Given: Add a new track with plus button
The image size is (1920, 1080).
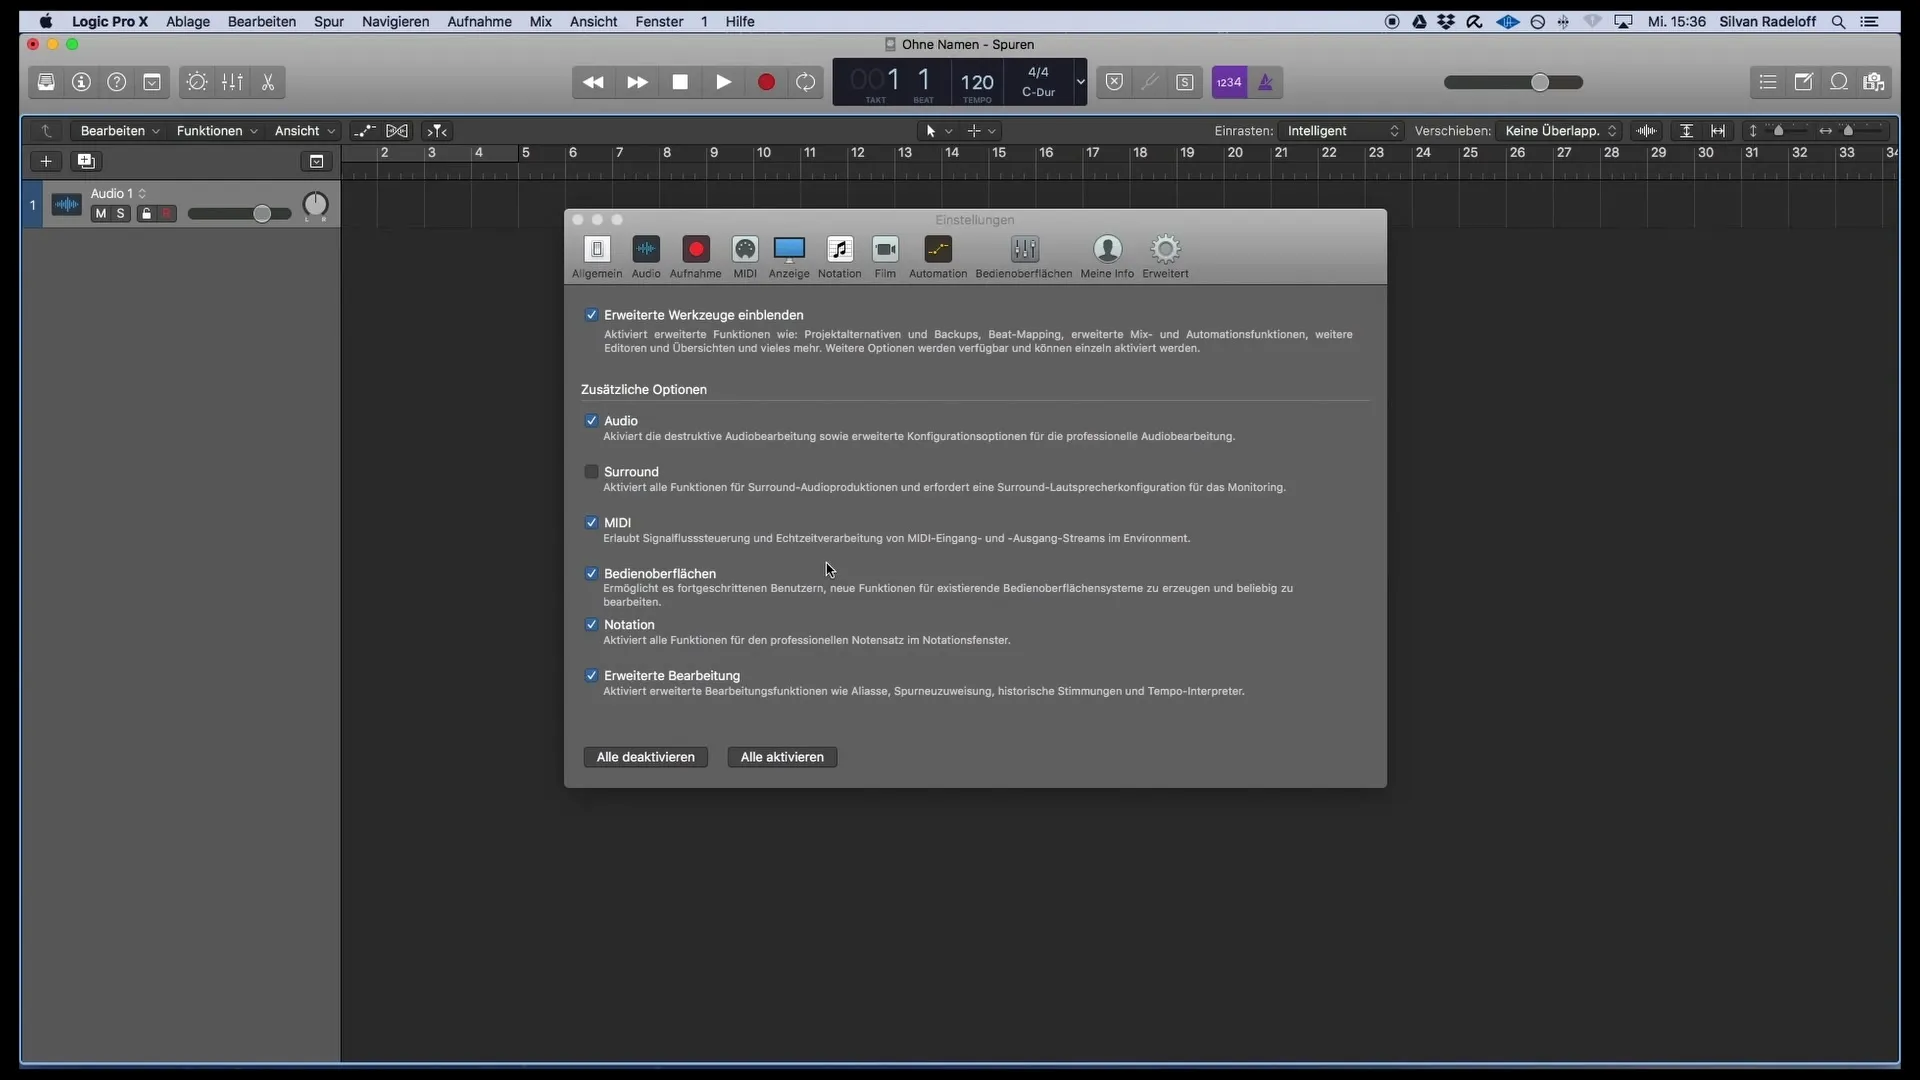Looking at the screenshot, I should pyautogui.click(x=46, y=161).
